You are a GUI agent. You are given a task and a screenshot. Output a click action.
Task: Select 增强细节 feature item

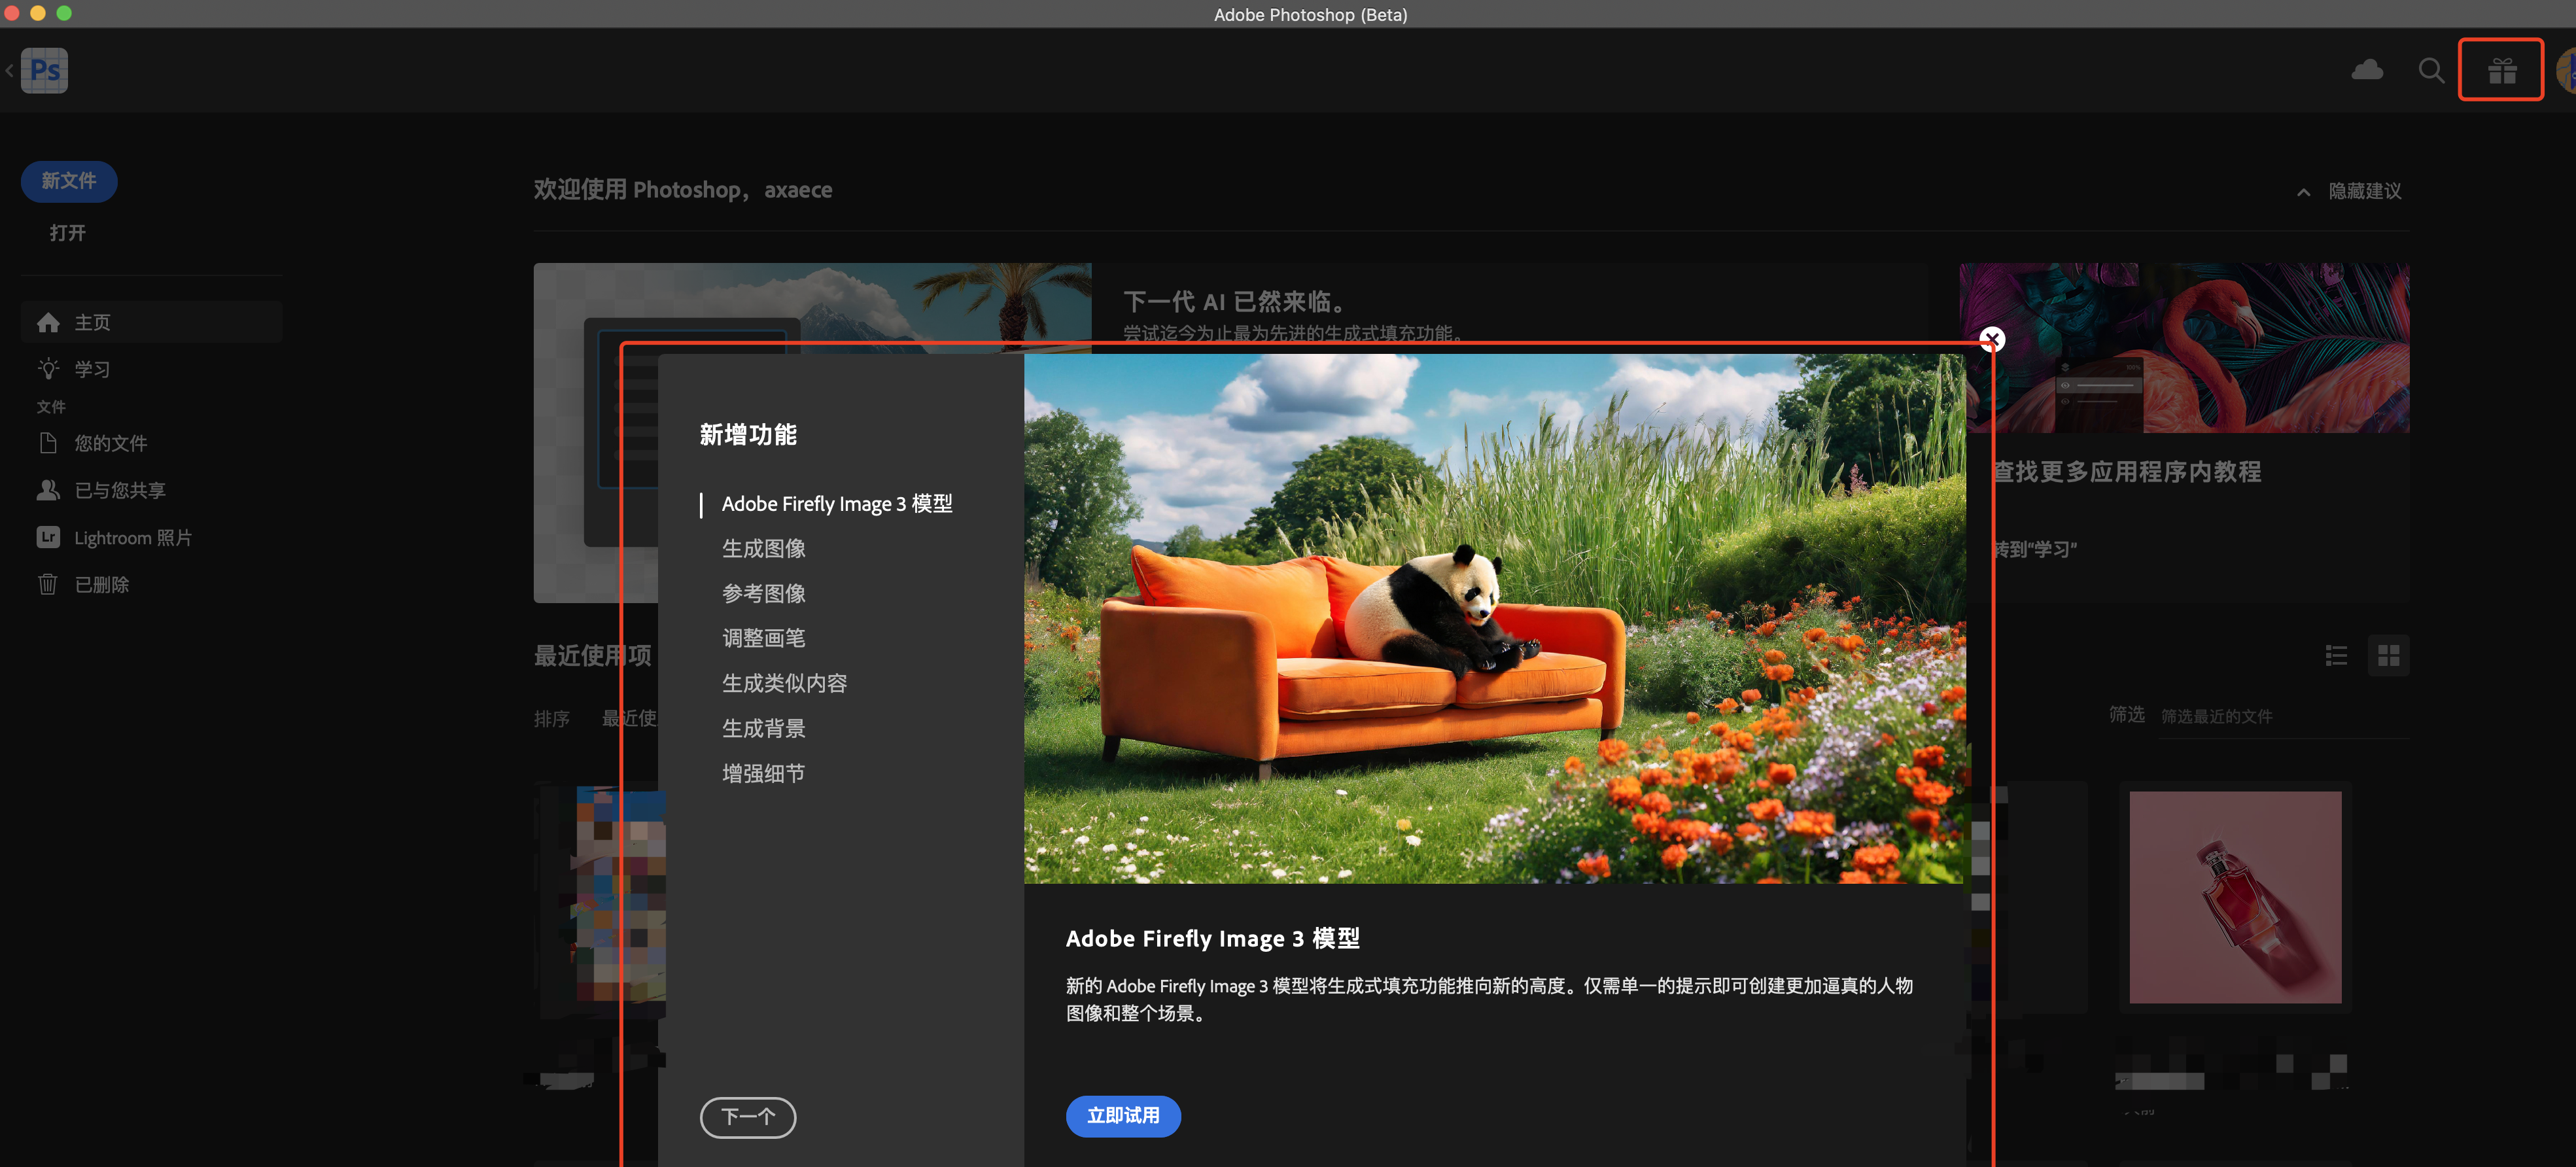pos(764,774)
